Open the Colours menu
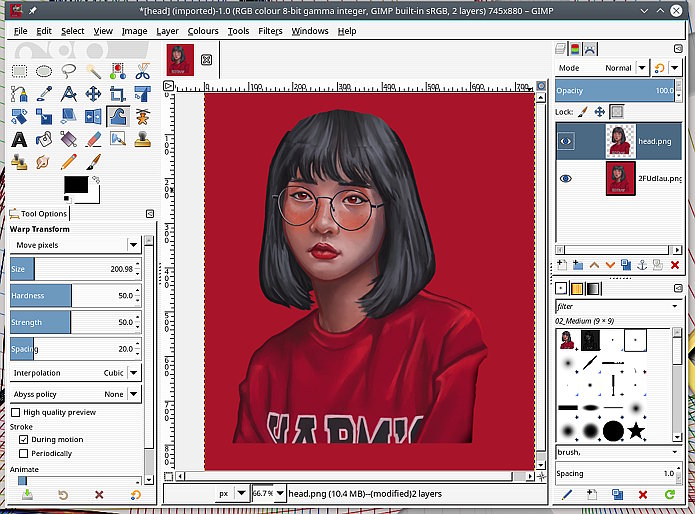Viewport: 695px width, 514px height. pyautogui.click(x=203, y=31)
